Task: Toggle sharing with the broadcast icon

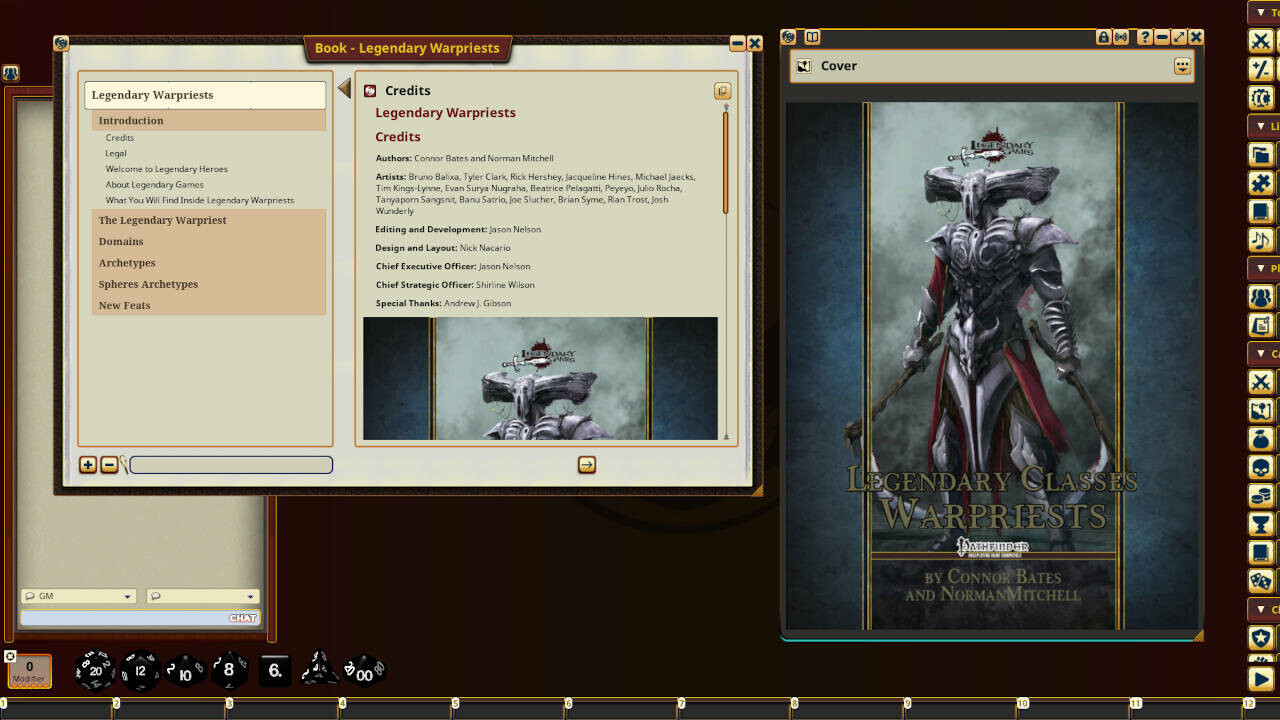Action: coord(1123,37)
